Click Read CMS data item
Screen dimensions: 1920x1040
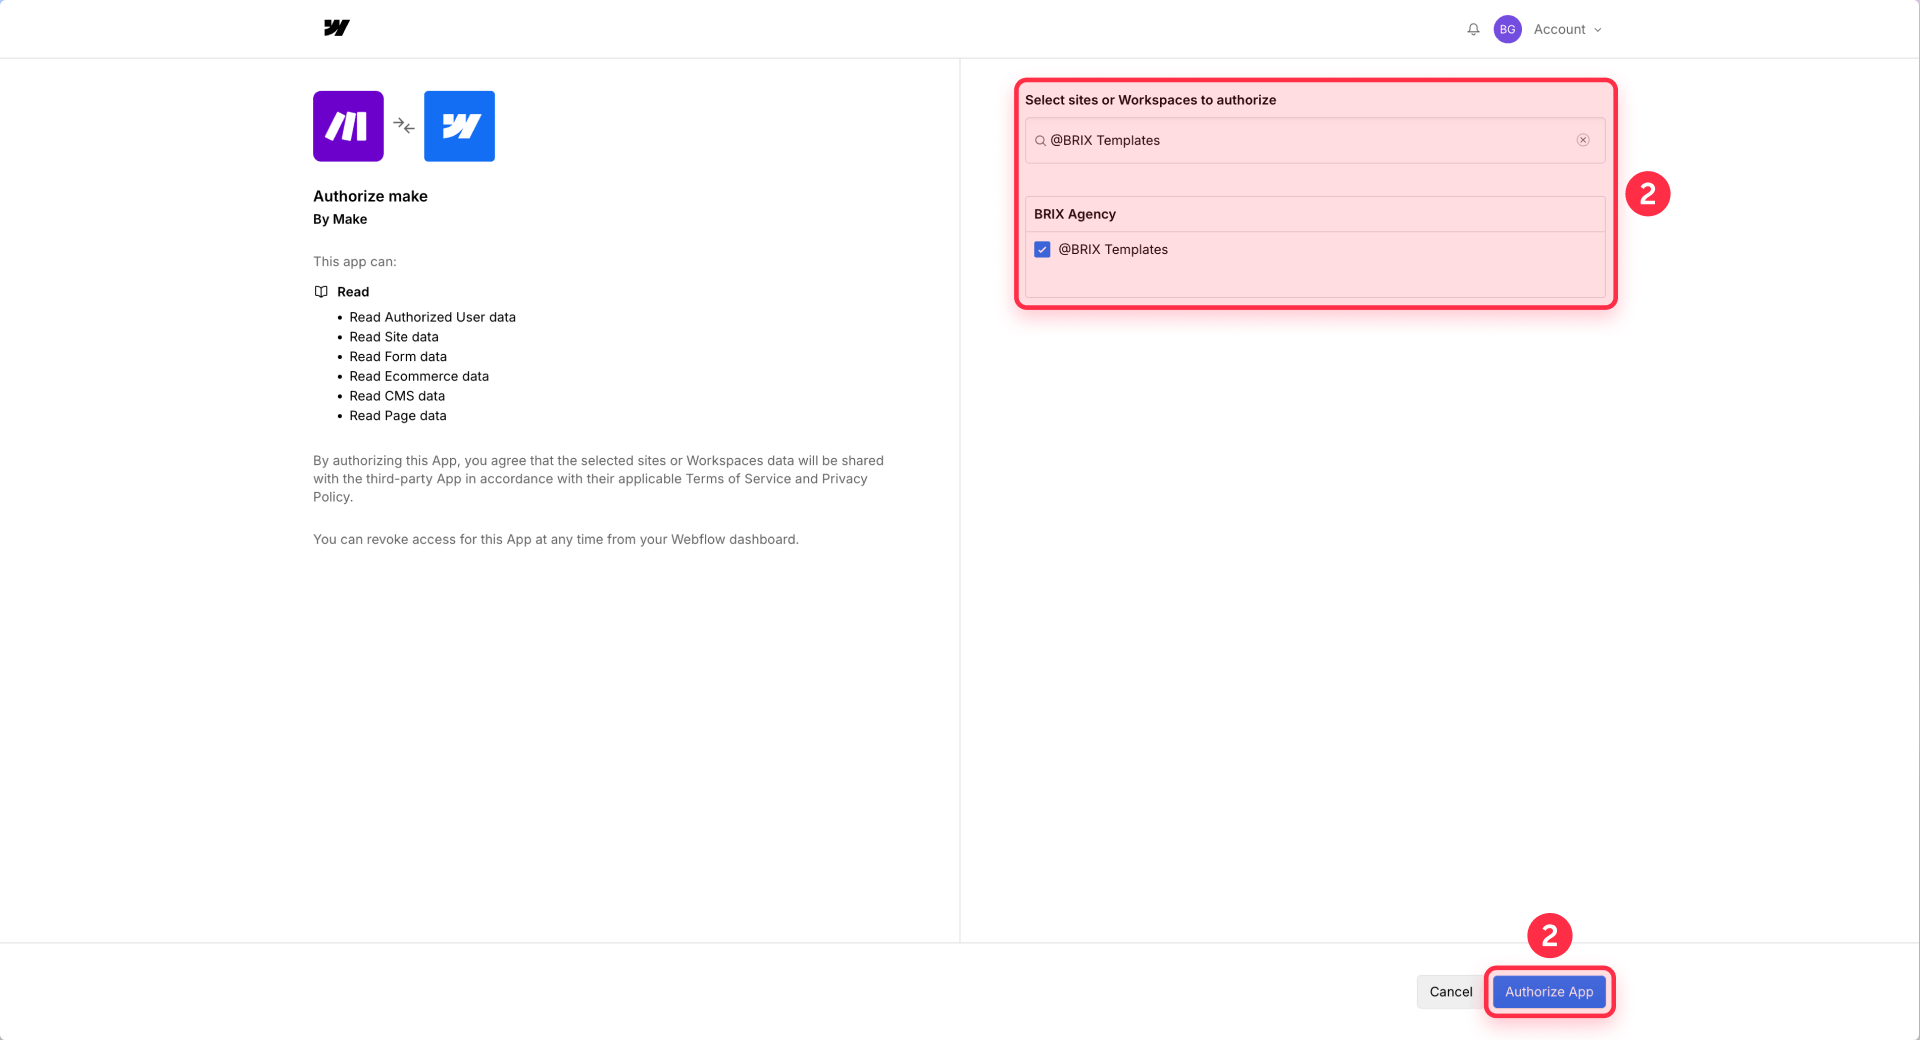tap(397, 396)
